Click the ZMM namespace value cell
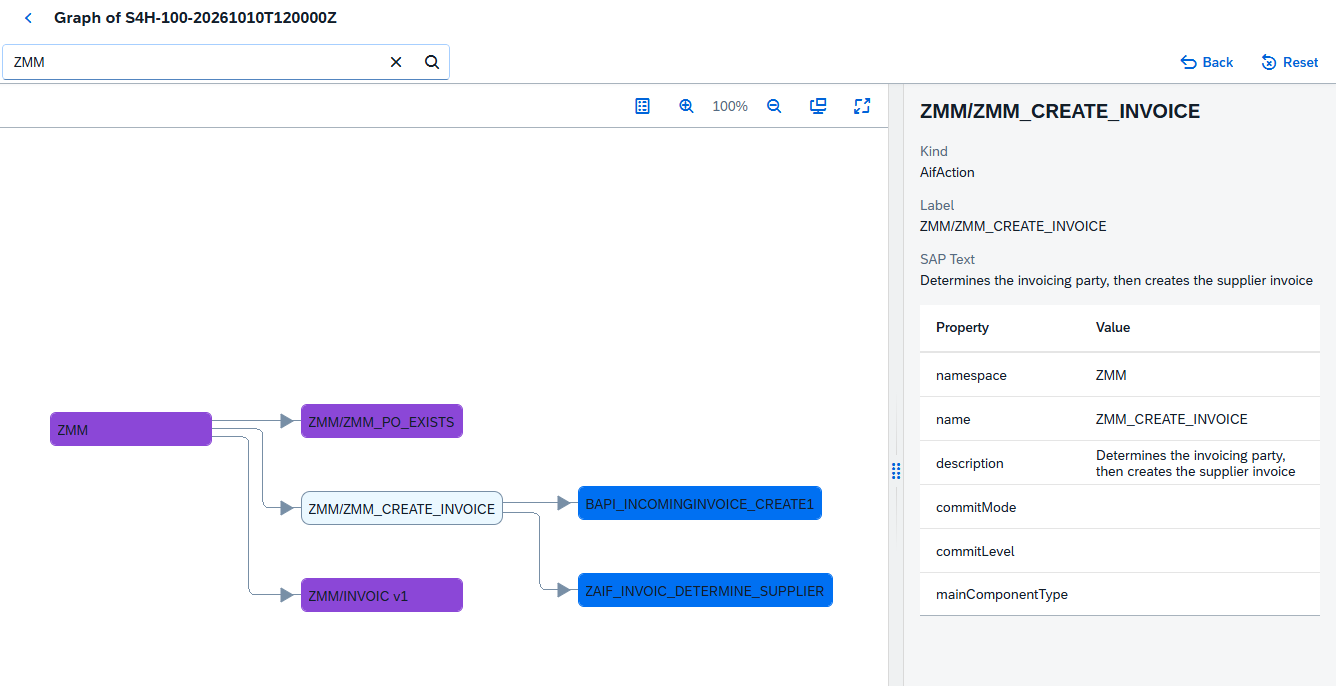The height and width of the screenshot is (686, 1339). point(1111,375)
